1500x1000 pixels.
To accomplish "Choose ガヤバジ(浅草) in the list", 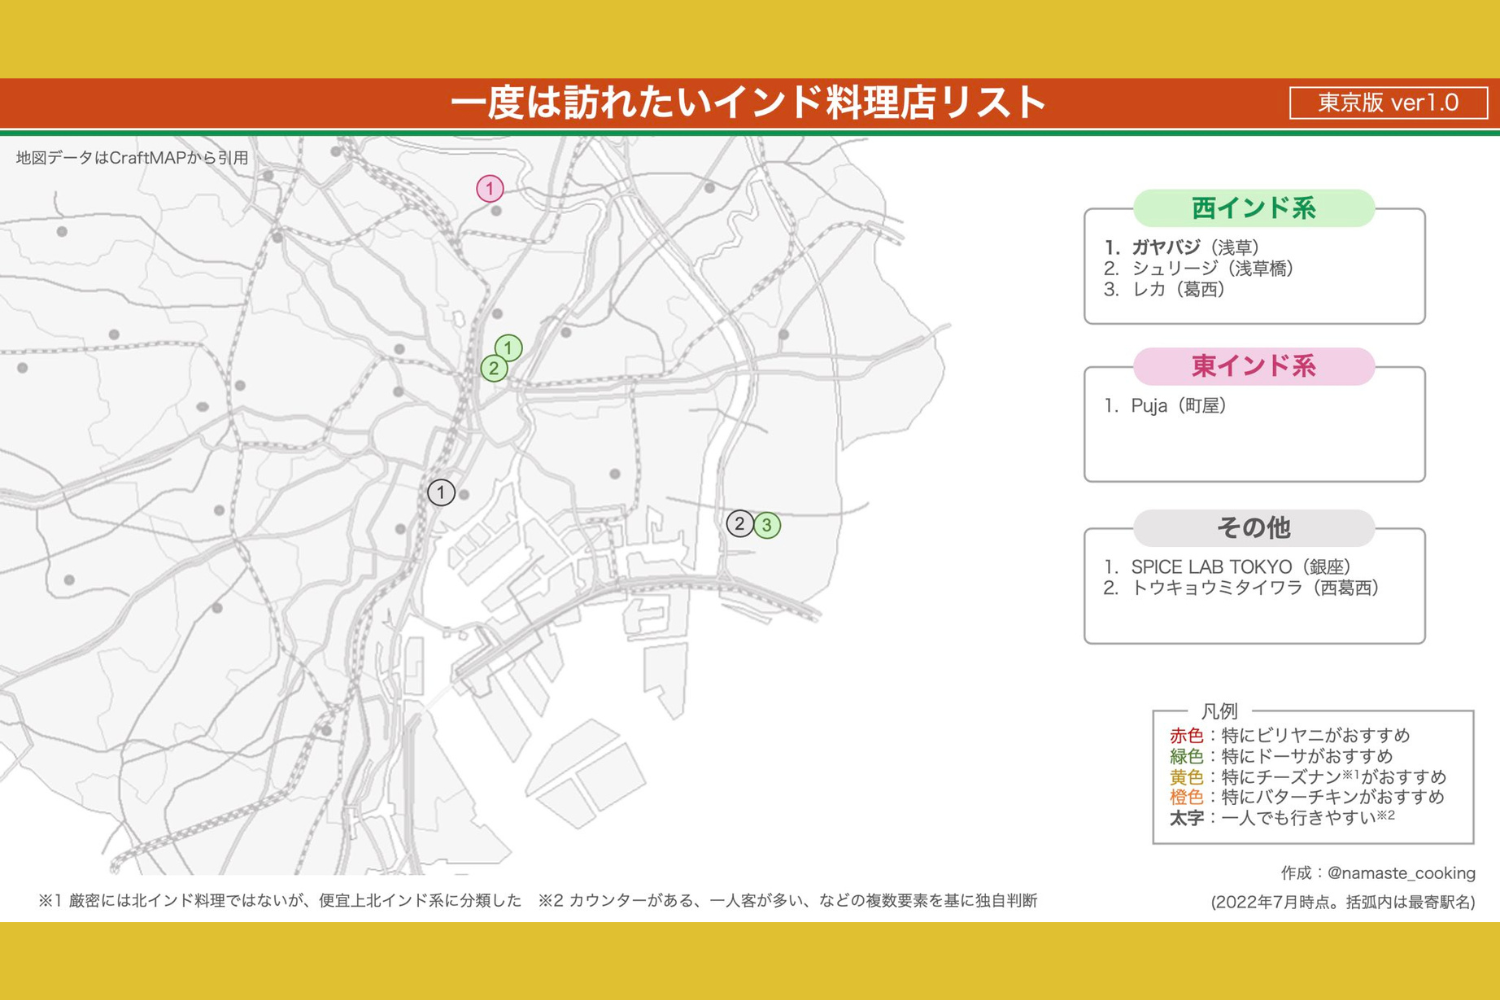I will click(x=1194, y=247).
